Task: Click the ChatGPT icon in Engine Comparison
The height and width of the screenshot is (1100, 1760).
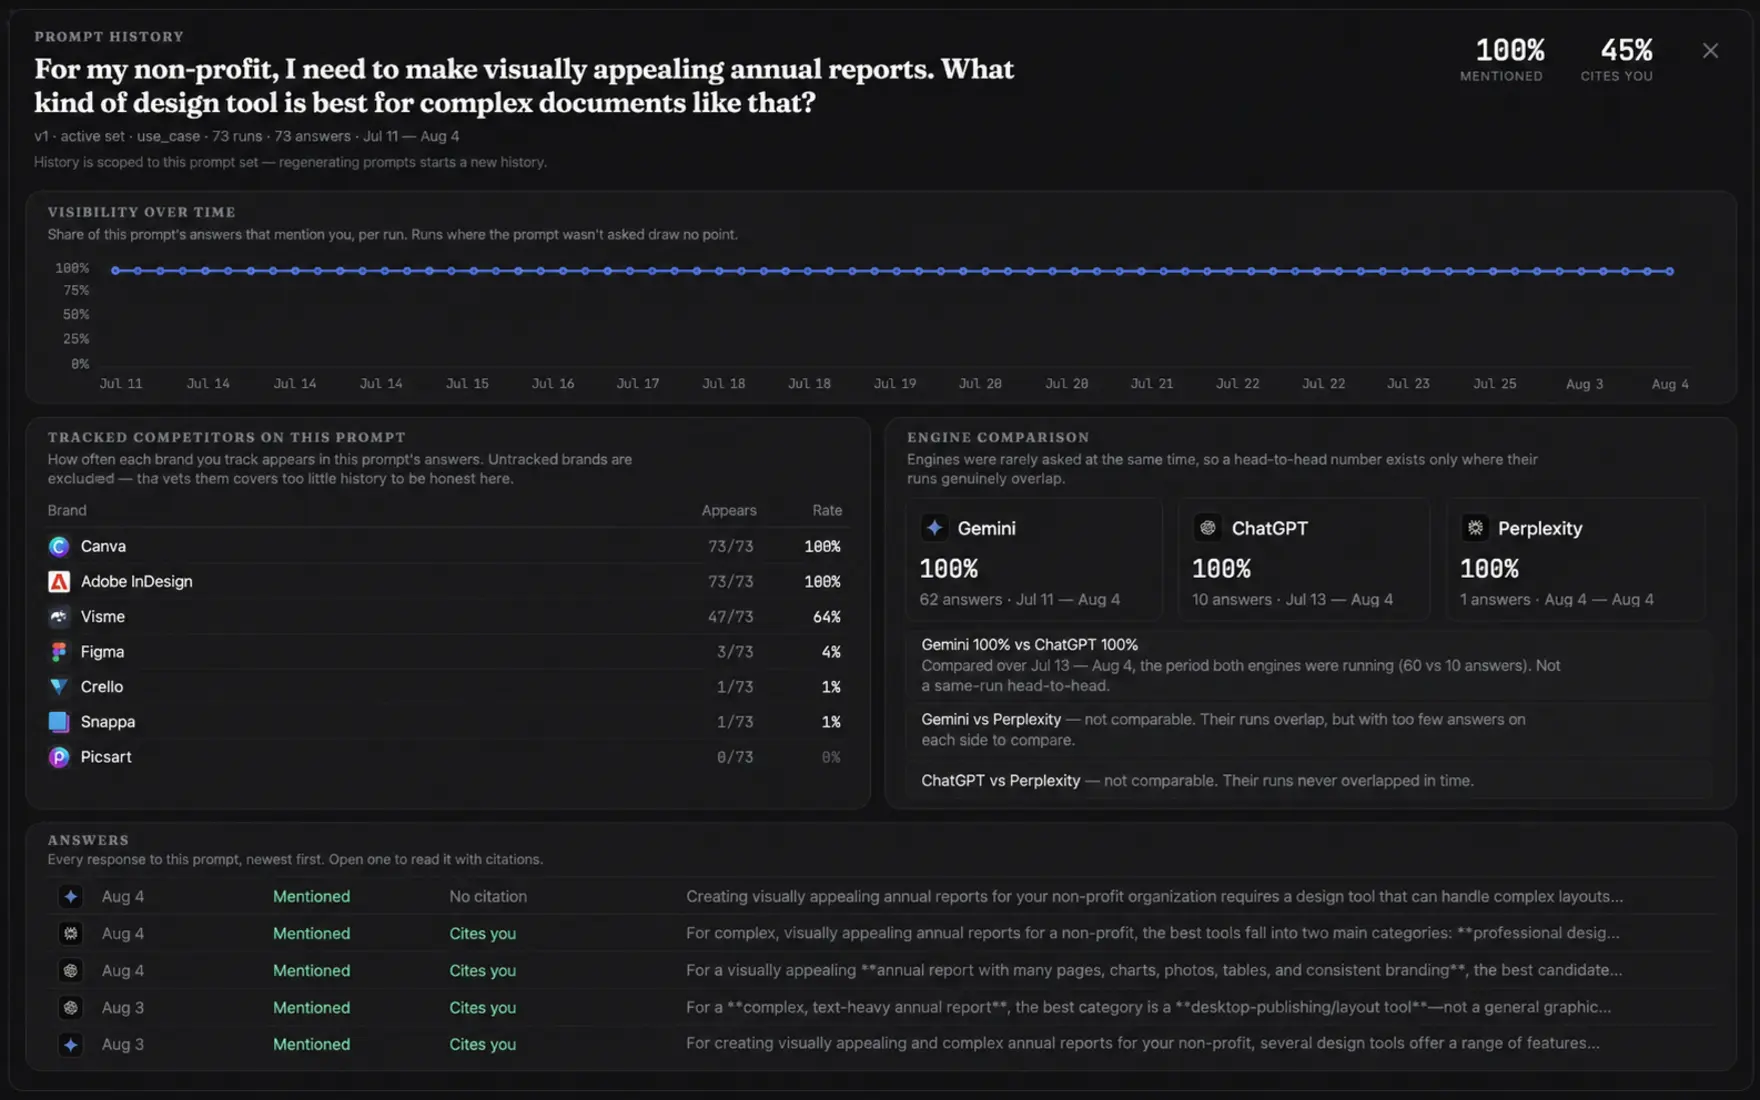Action: pyautogui.click(x=1208, y=527)
